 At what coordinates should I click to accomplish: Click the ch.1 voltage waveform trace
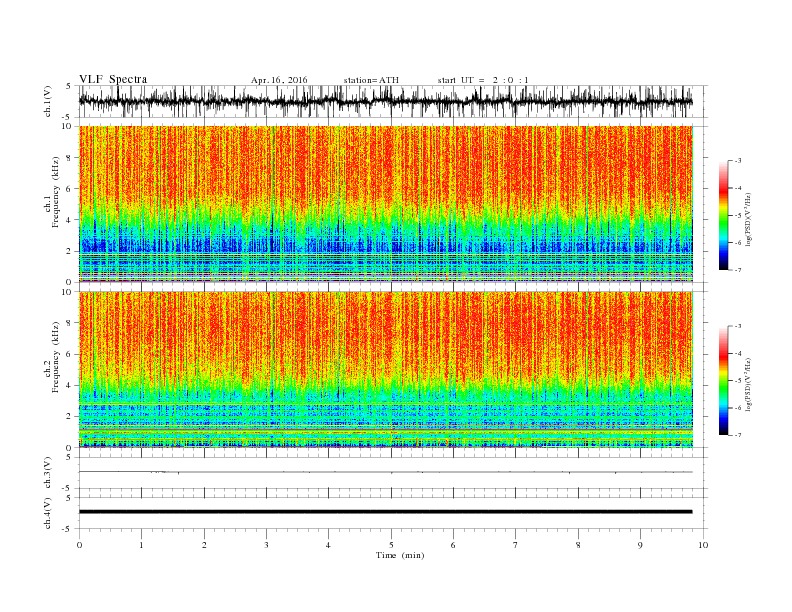click(x=385, y=101)
